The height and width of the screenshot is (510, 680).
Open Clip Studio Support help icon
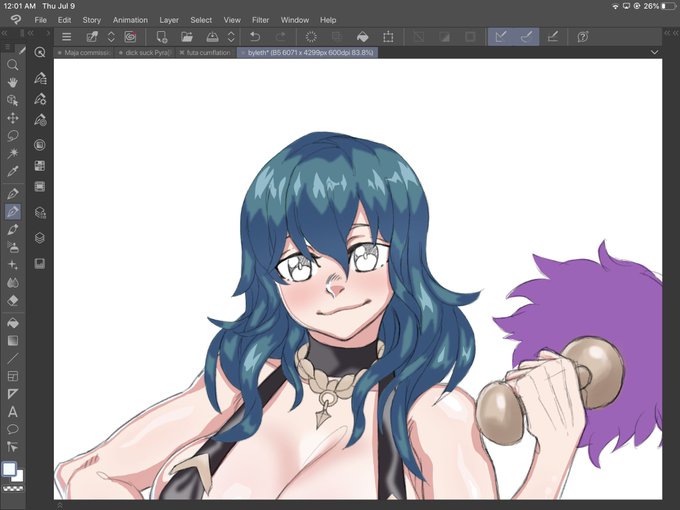583,37
